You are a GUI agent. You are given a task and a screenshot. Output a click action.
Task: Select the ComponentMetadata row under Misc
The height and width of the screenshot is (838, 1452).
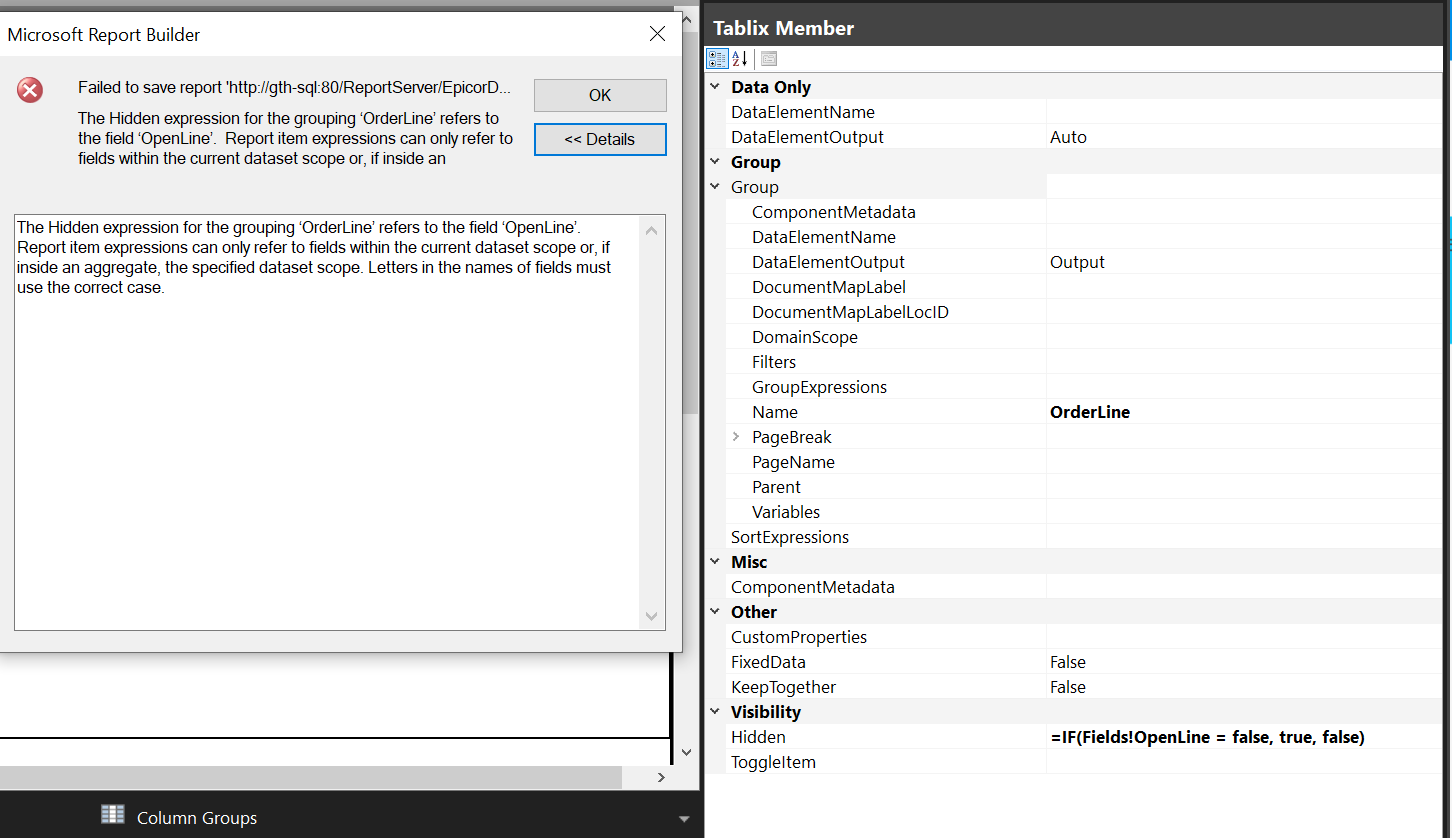pyautogui.click(x=1085, y=587)
